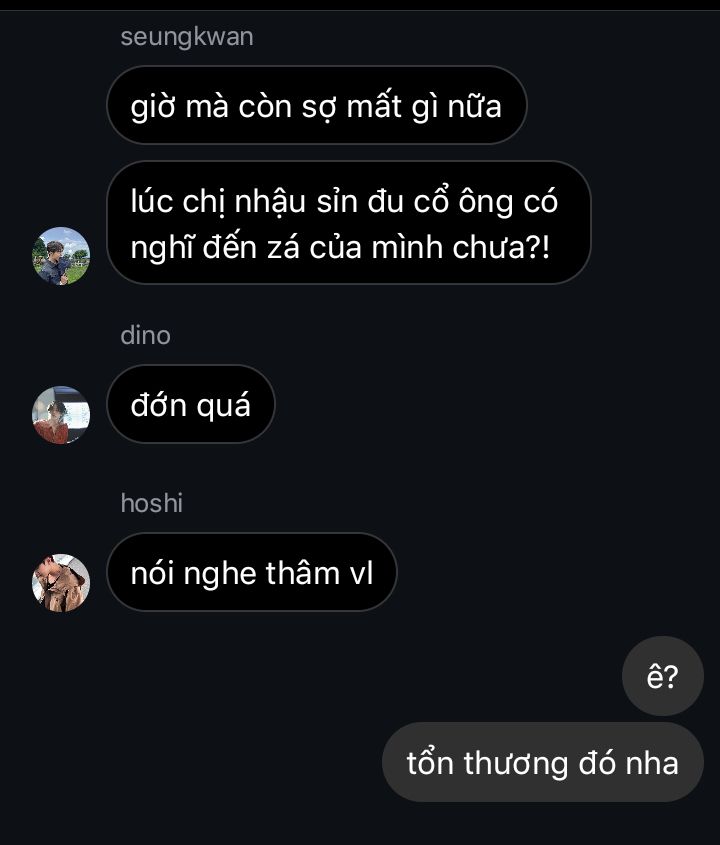
Task: Open seungkwan's profile avatar
Action: [61, 256]
